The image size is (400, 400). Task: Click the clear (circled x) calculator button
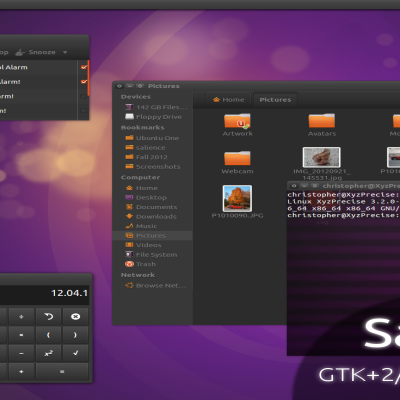(x=76, y=317)
